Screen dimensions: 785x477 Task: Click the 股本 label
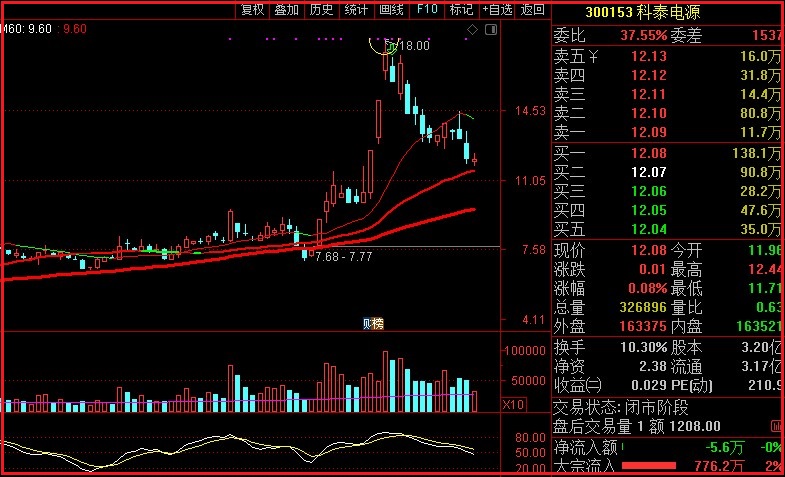pos(686,347)
